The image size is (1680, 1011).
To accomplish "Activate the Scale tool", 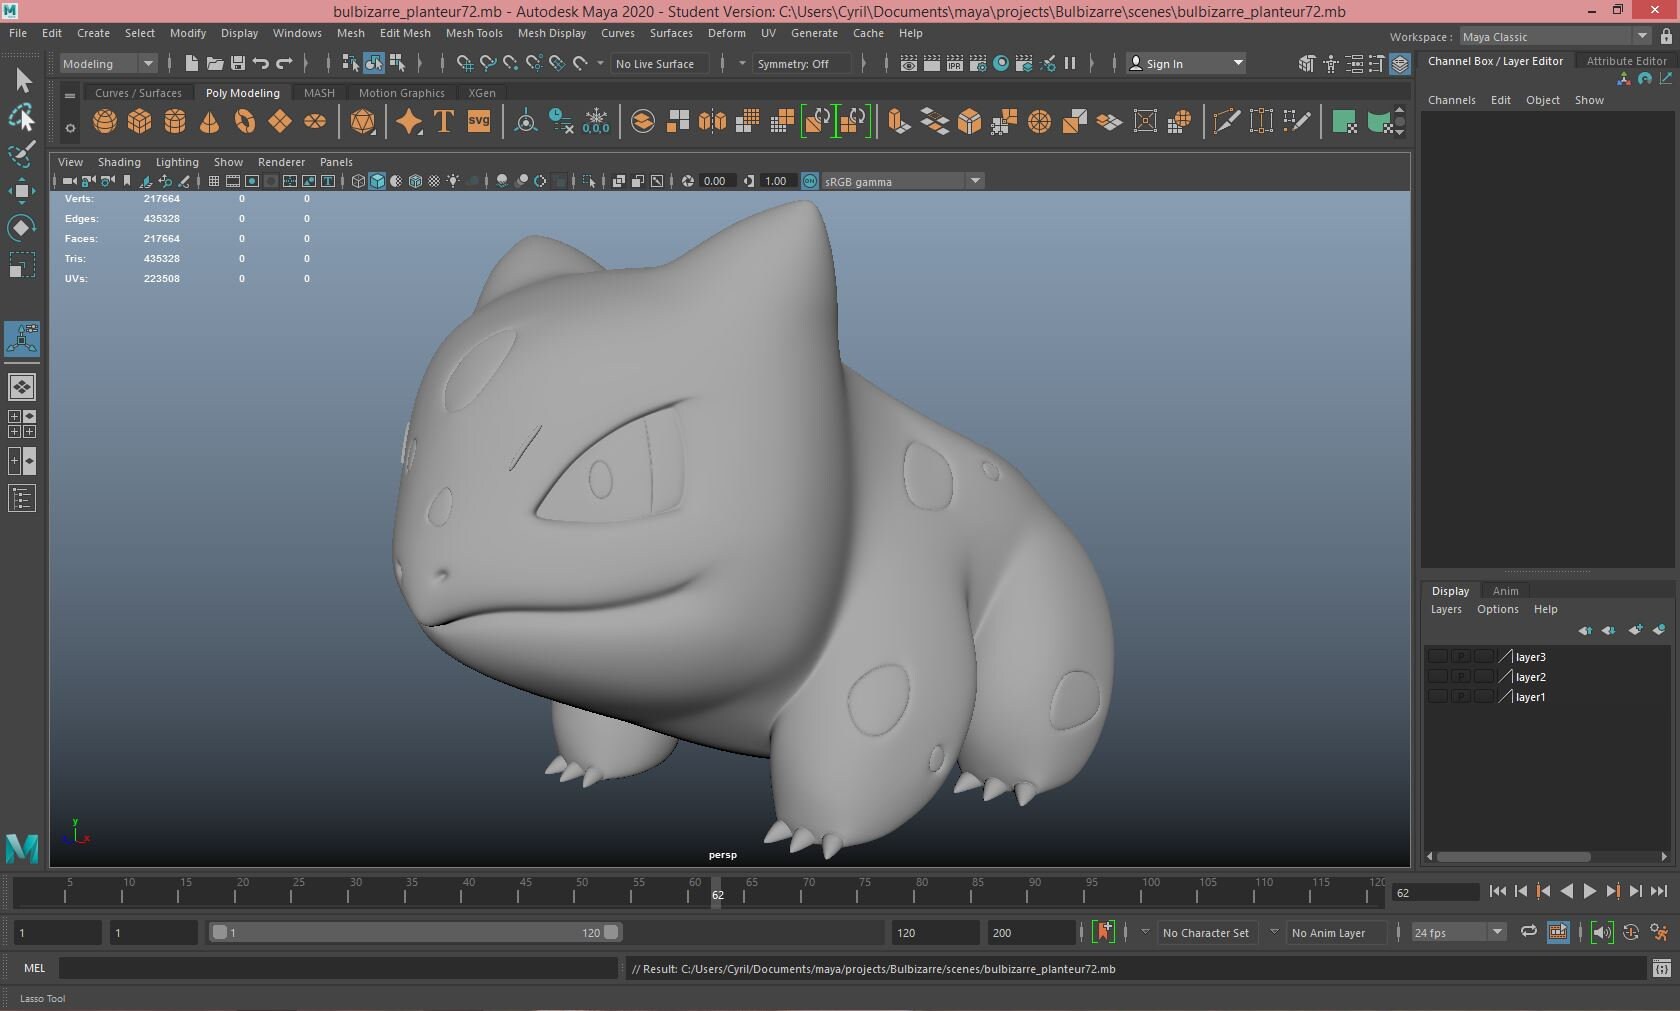I will pos(22,264).
